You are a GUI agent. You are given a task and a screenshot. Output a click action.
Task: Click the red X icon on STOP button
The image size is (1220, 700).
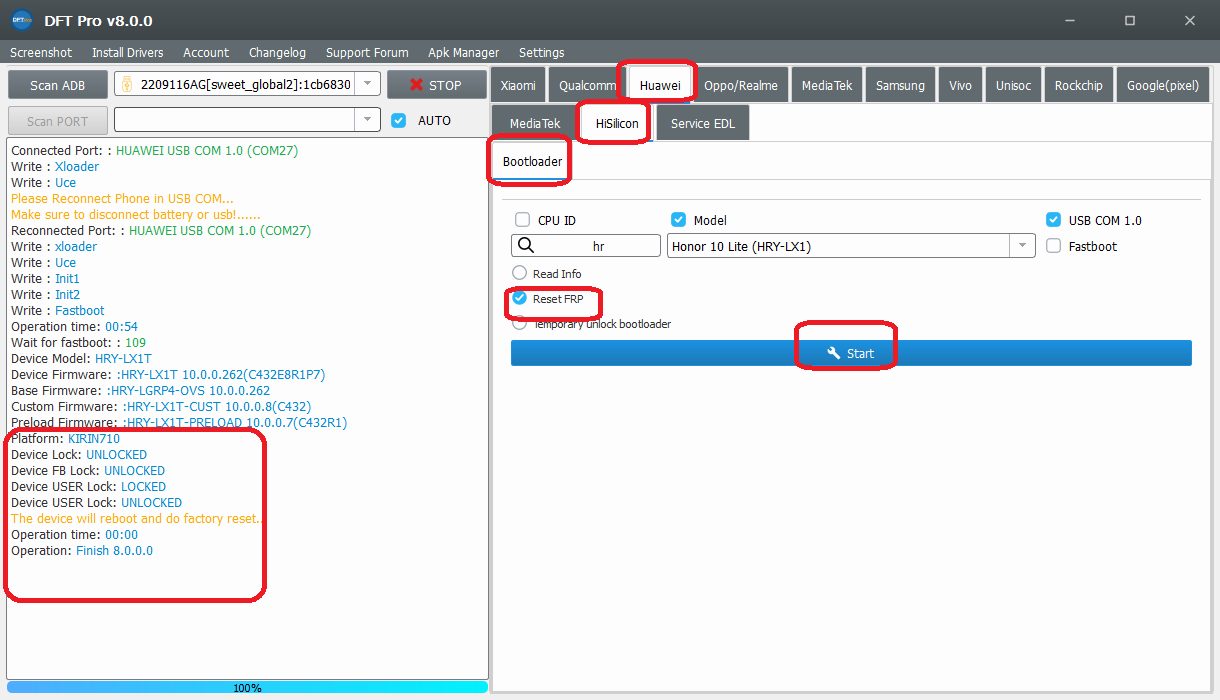pyautogui.click(x=416, y=85)
